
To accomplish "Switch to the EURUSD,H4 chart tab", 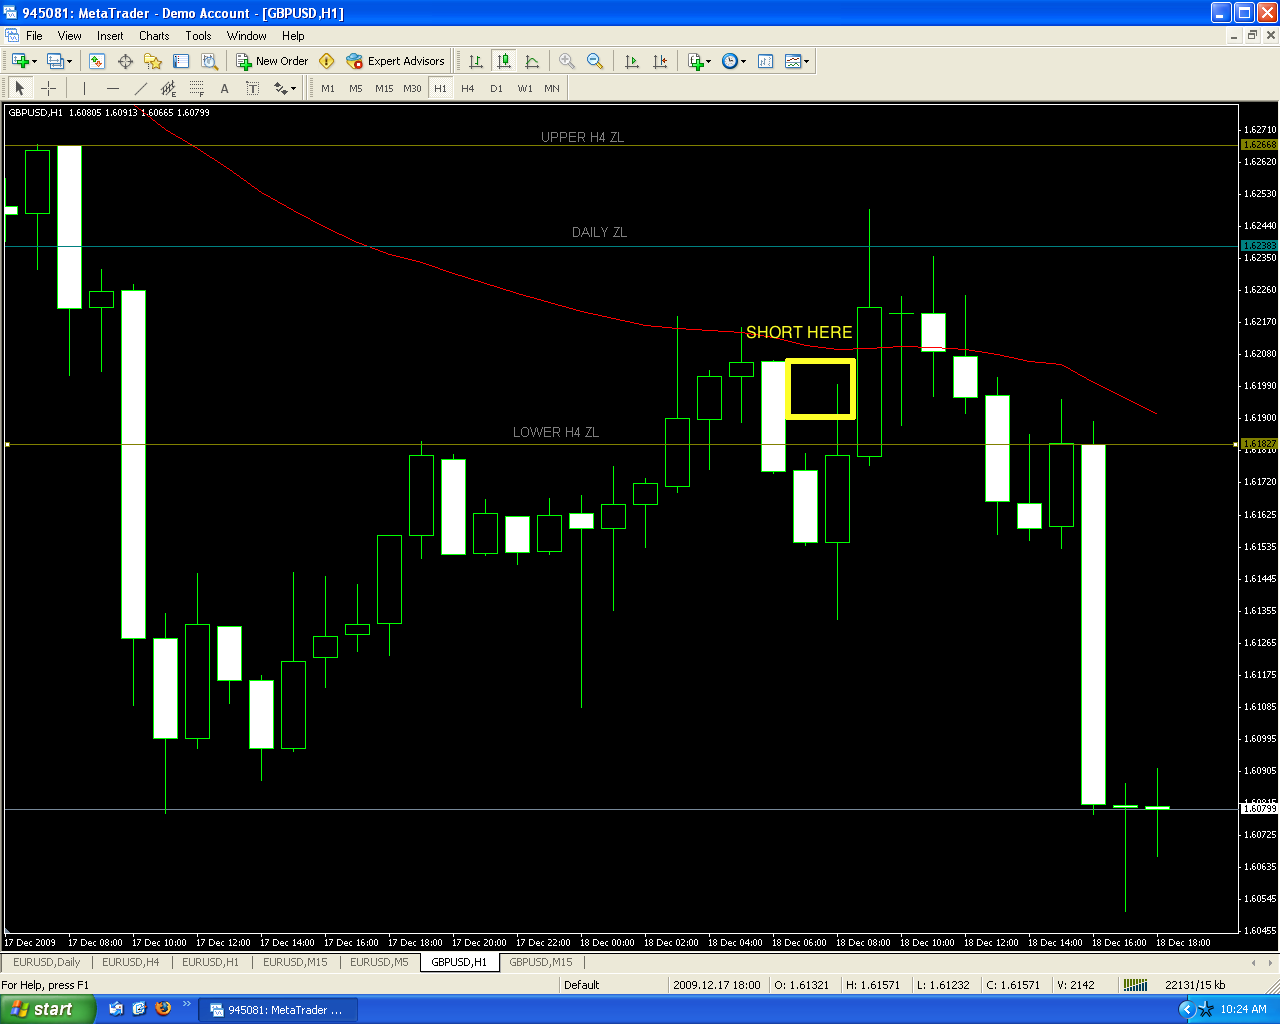I will tap(131, 962).
